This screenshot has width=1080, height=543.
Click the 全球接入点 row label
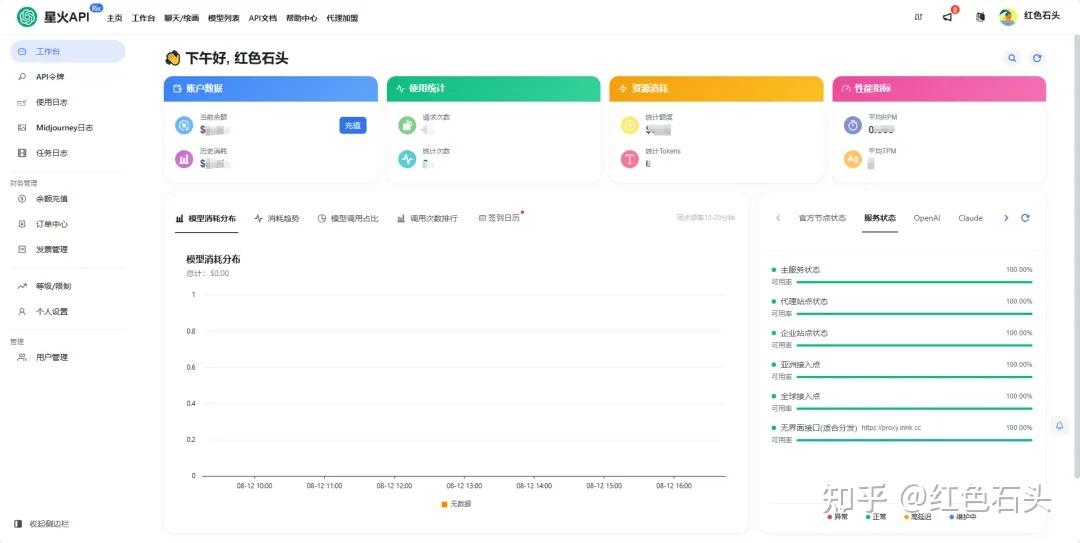800,396
